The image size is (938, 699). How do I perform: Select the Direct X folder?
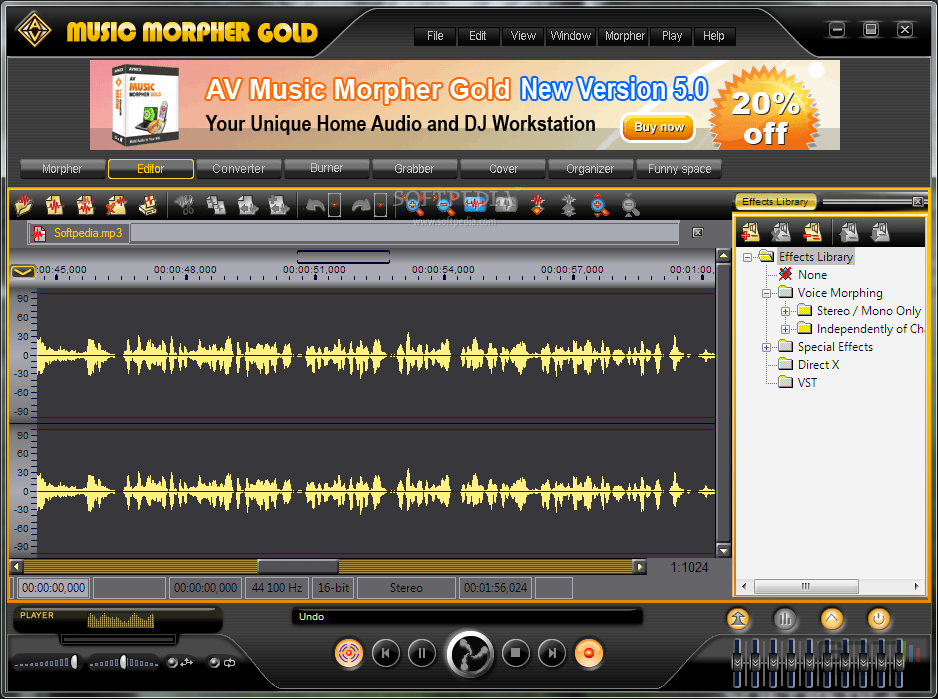809,364
